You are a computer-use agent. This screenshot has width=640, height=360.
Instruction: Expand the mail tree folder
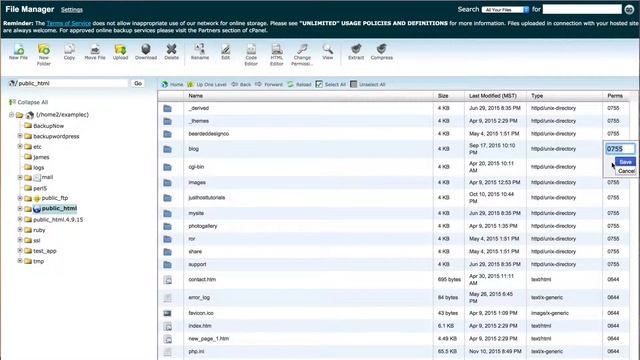(x=20, y=177)
